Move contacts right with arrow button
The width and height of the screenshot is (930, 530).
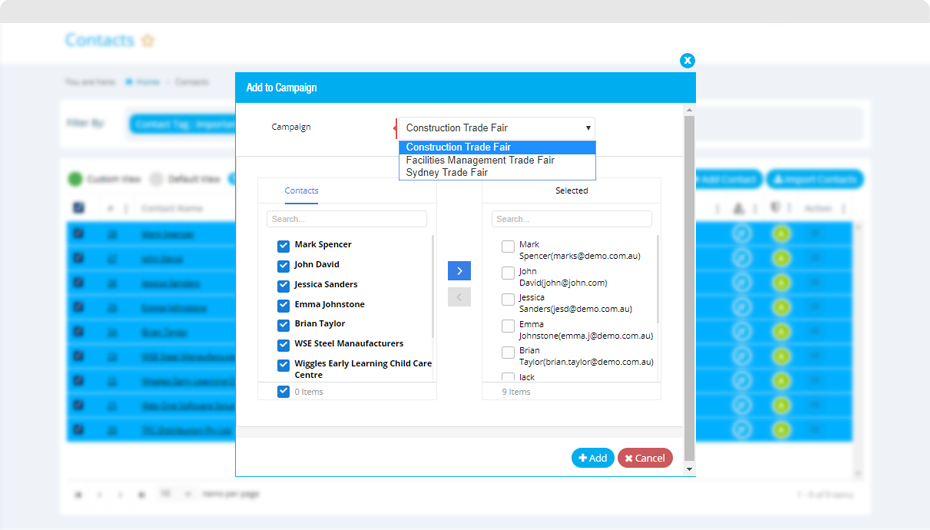pyautogui.click(x=459, y=271)
